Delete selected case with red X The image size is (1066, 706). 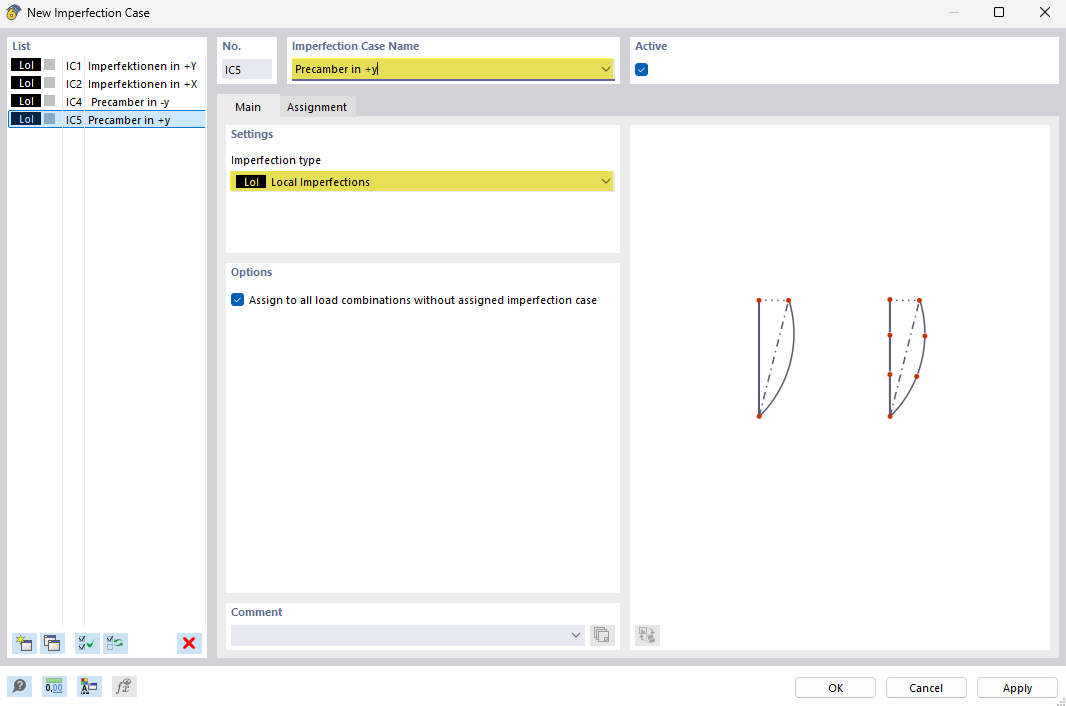click(189, 643)
